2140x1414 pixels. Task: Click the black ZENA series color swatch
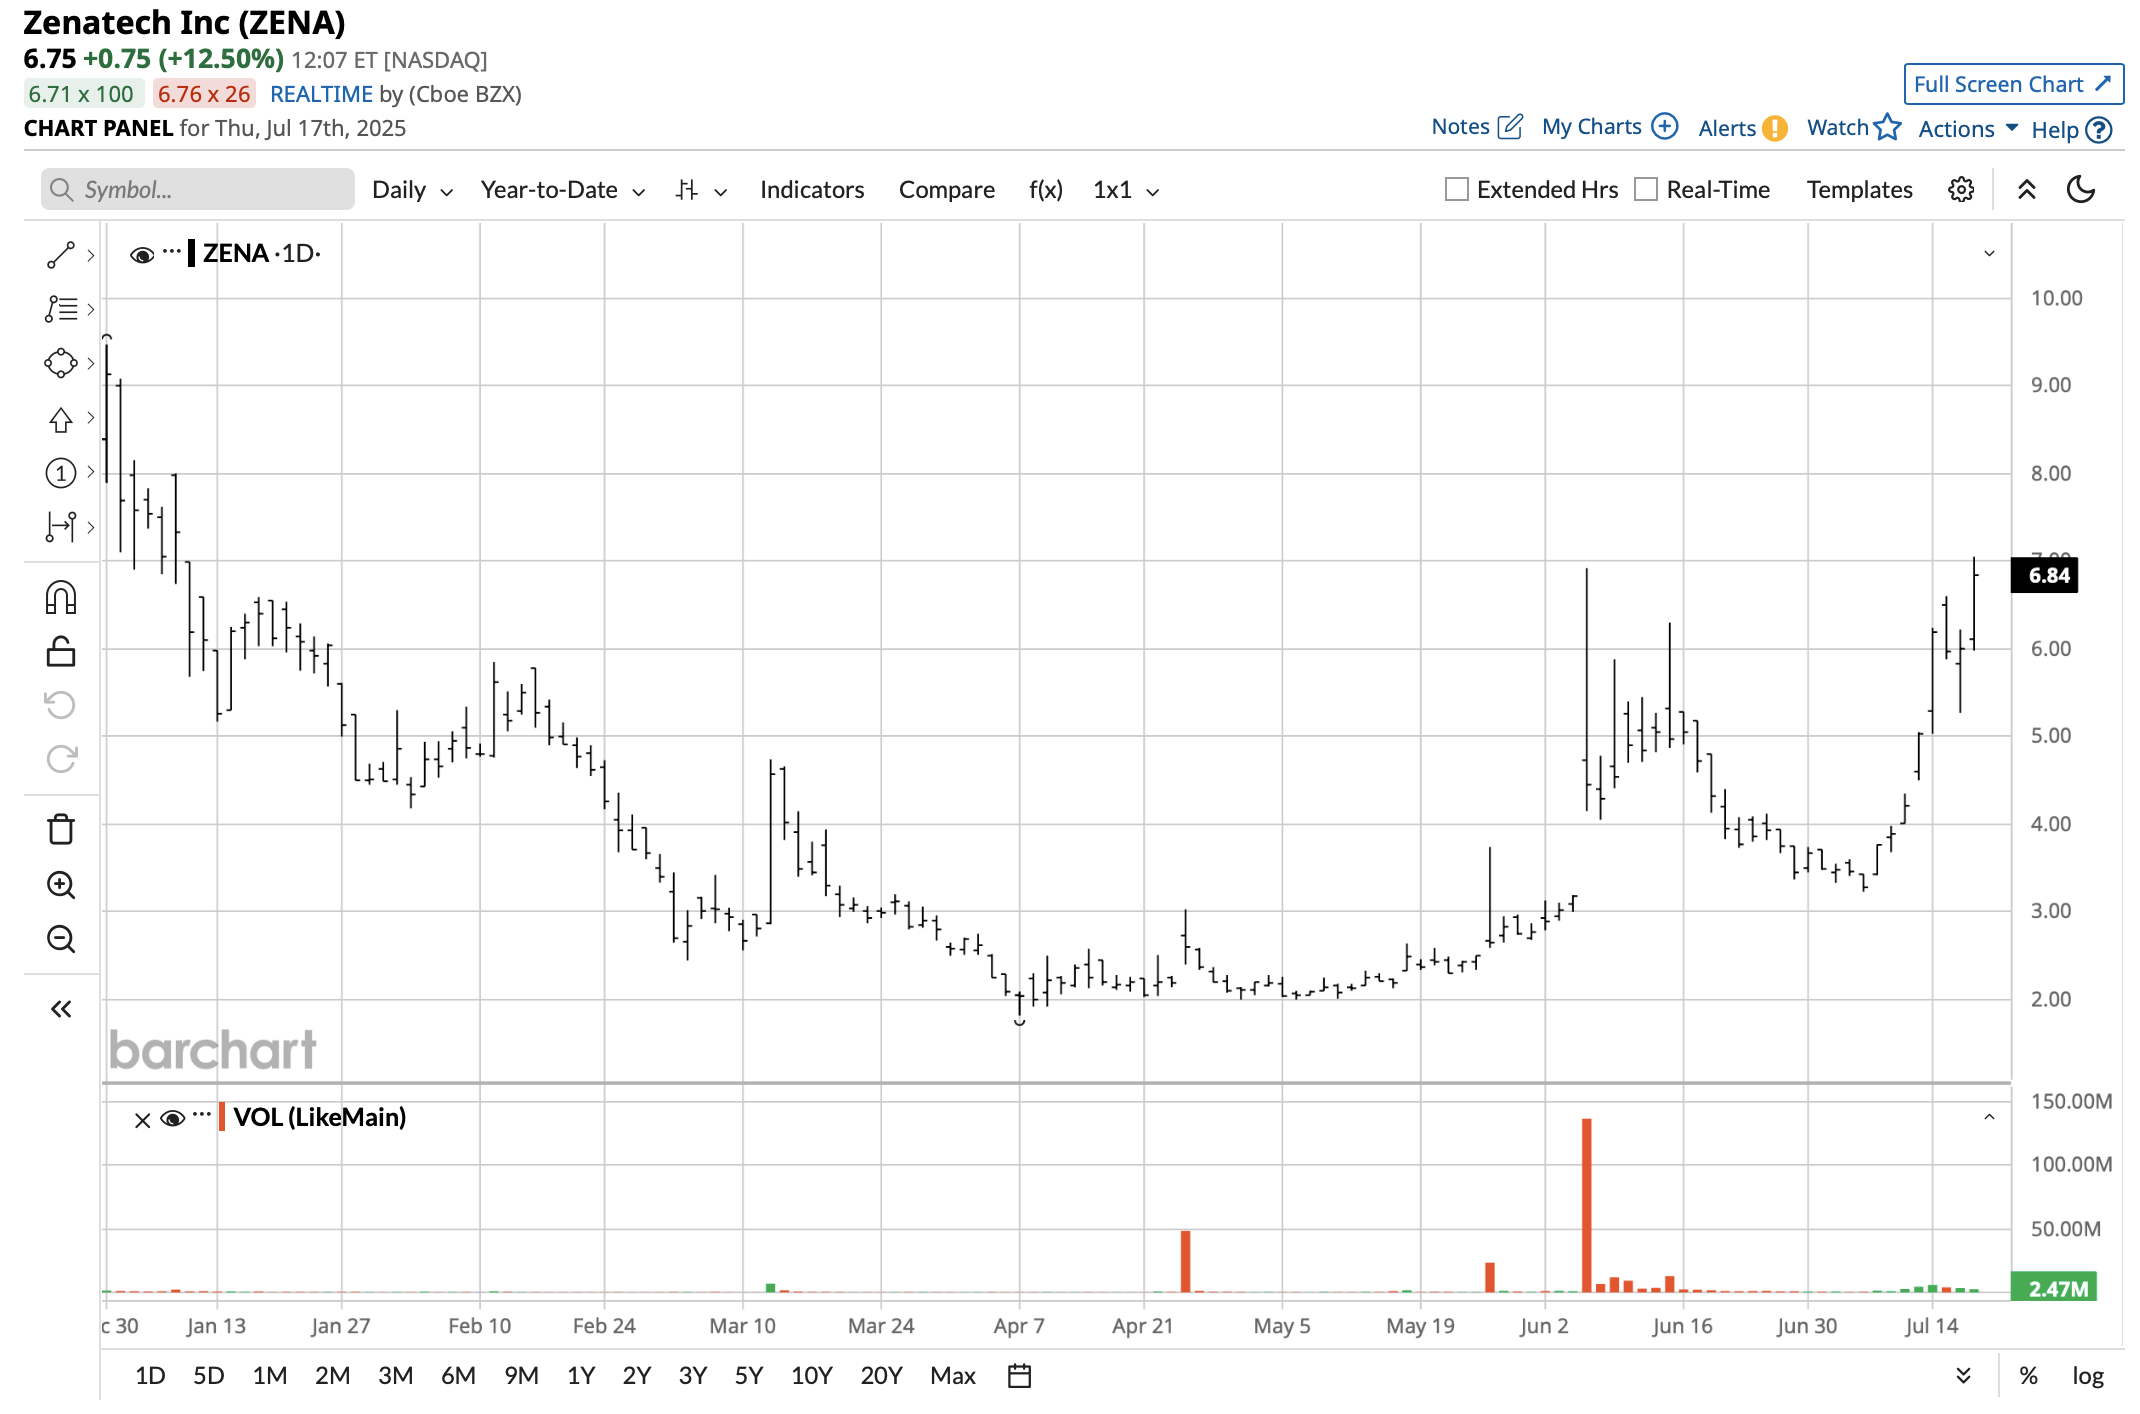[192, 253]
